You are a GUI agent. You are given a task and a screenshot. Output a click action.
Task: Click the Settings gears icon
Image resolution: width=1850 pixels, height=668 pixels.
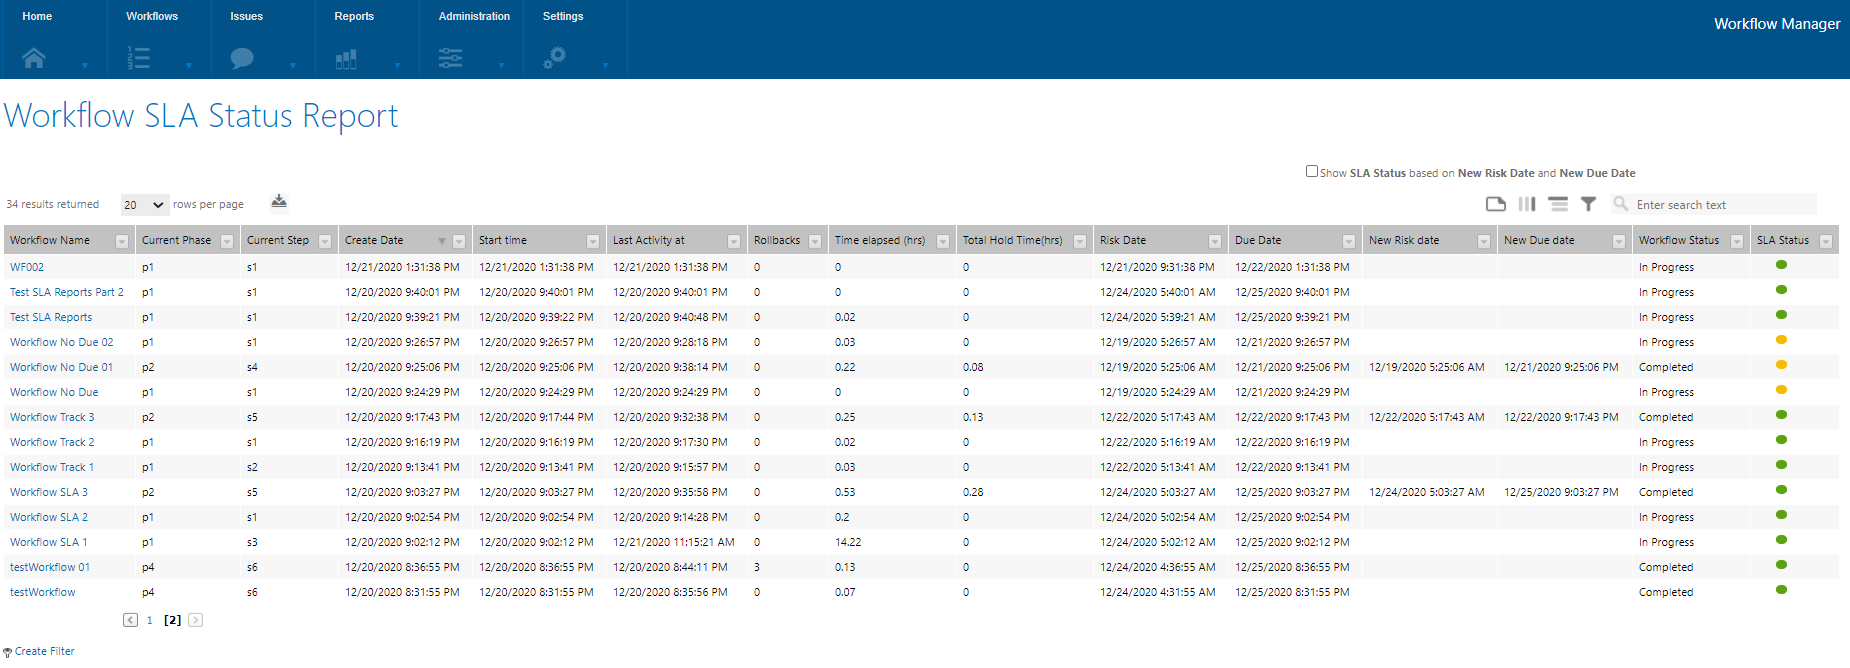point(554,58)
